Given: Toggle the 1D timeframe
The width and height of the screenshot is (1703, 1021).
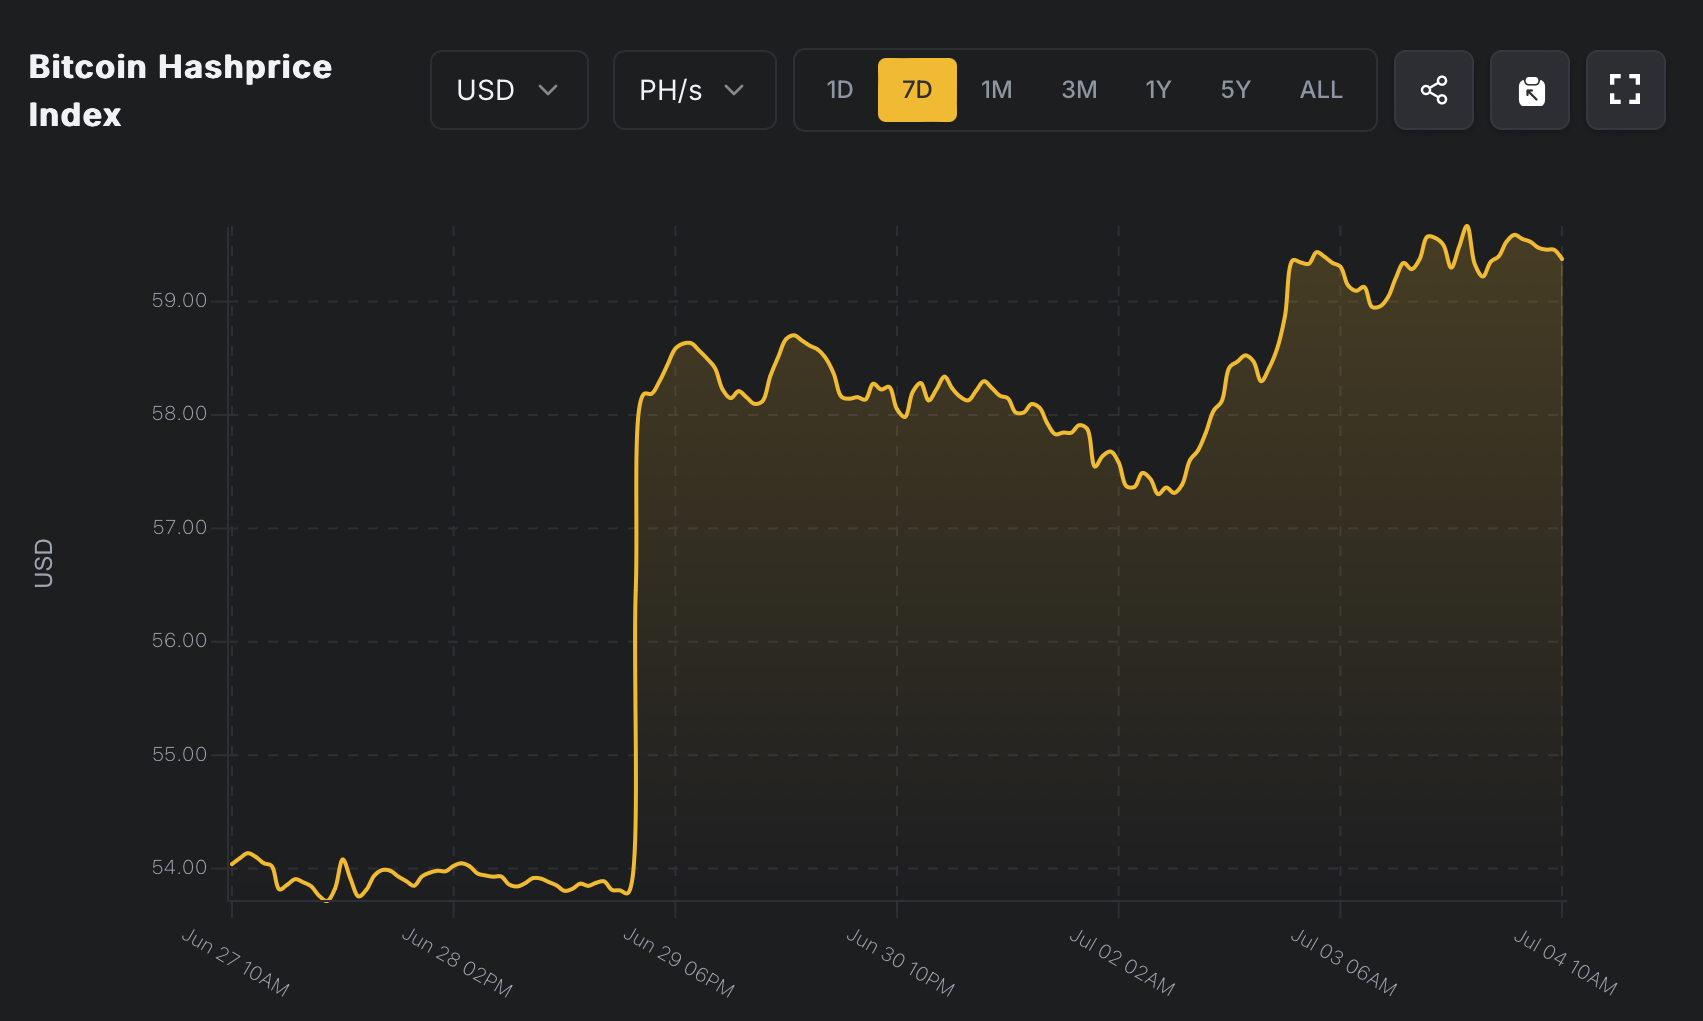Looking at the screenshot, I should coord(839,90).
